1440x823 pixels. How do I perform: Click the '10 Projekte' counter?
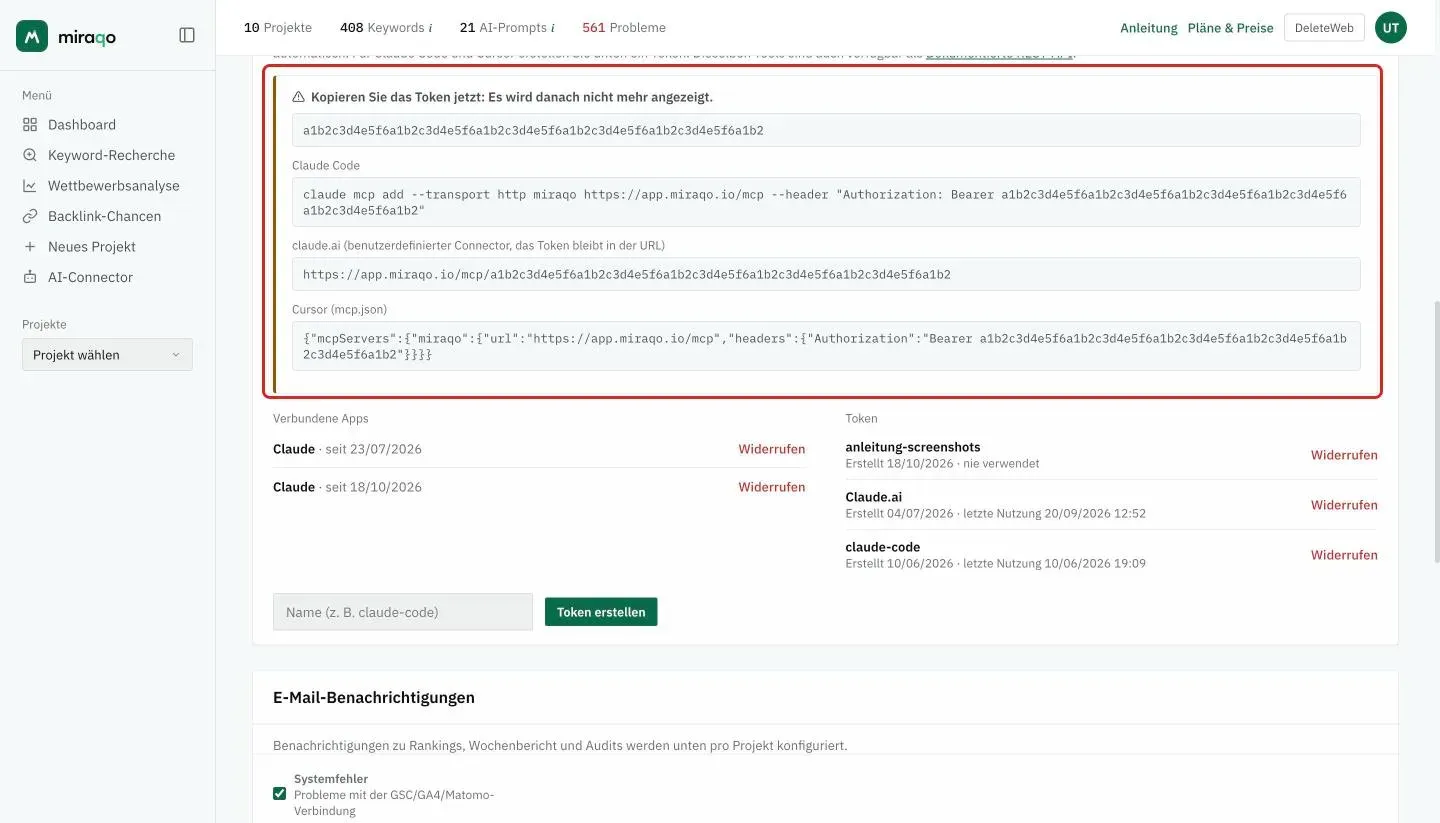pos(278,28)
